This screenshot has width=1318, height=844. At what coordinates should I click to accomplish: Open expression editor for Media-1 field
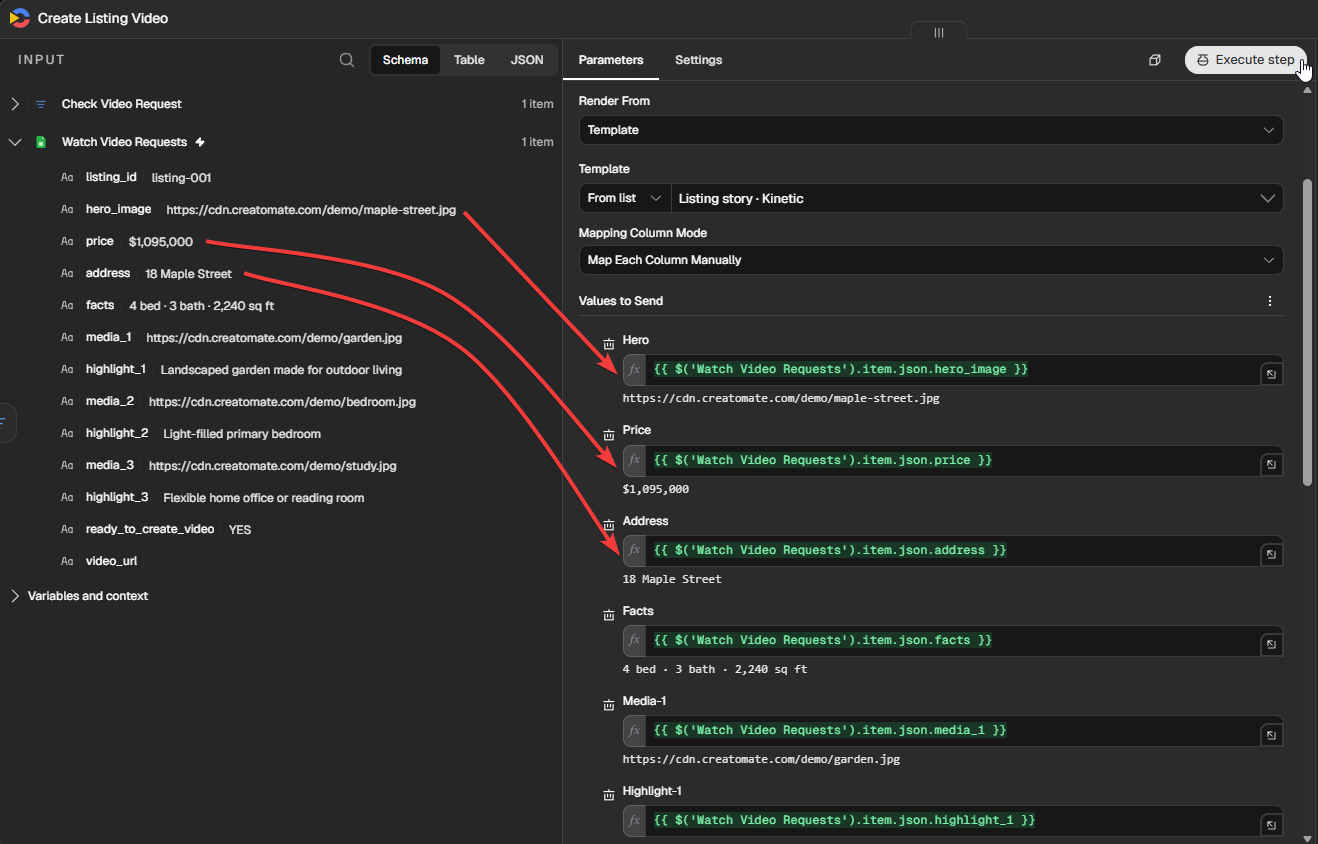click(x=1271, y=735)
